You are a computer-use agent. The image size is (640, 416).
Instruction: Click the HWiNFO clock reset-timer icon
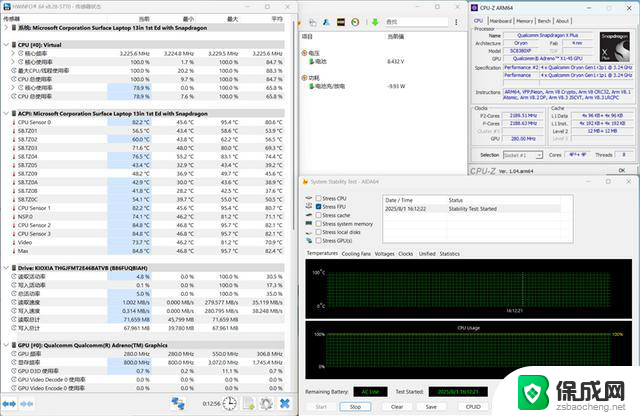click(230, 403)
